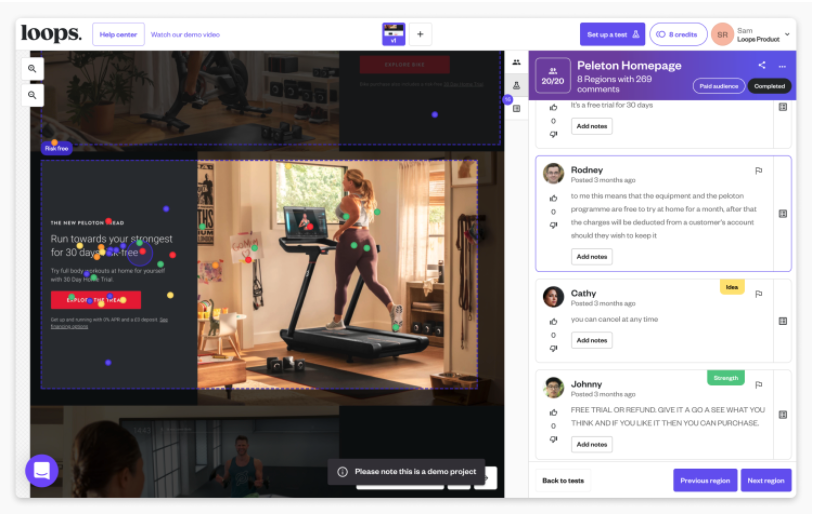The width and height of the screenshot is (816, 518).
Task: Open the notes sidebar icon with badge
Action: [x=516, y=108]
